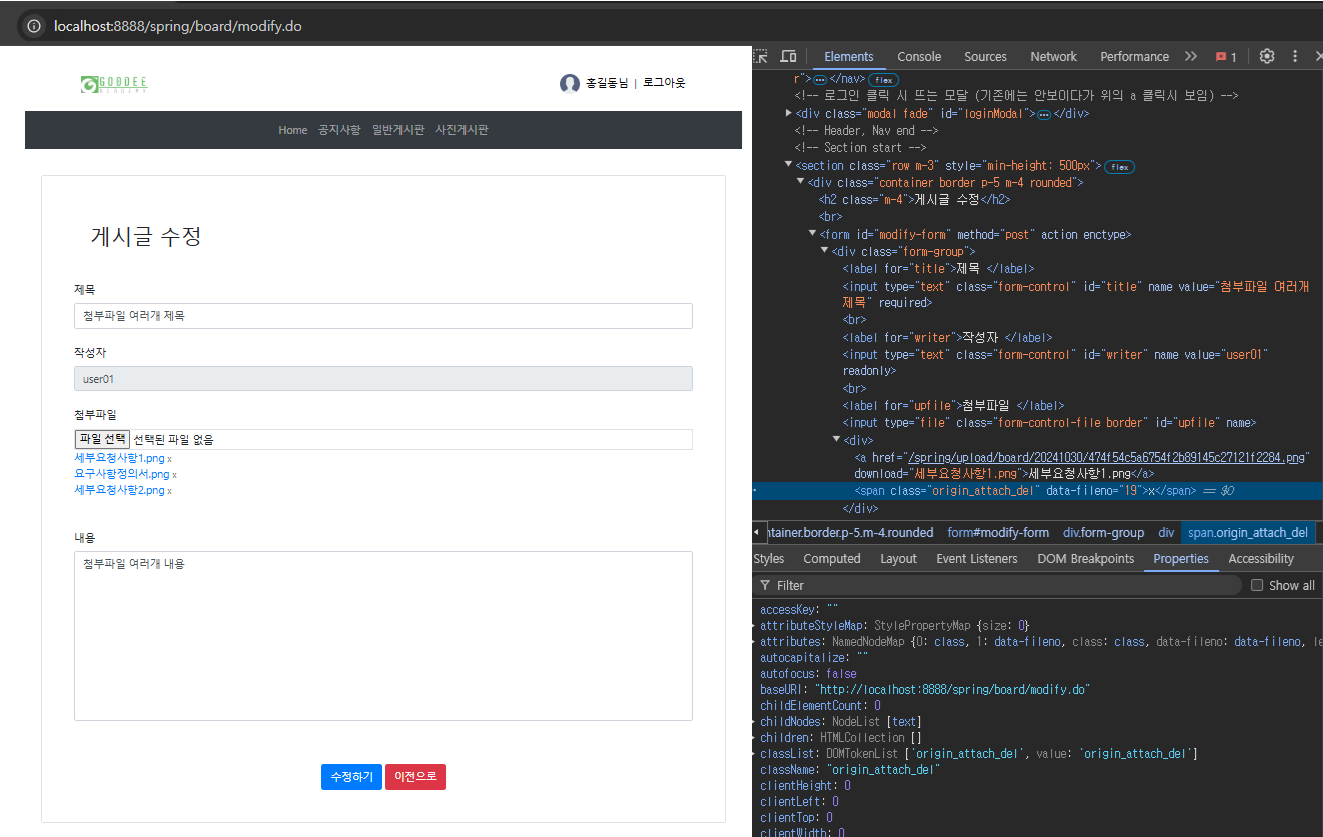Collapse the form modify-form node
The width and height of the screenshot is (1323, 837).
click(812, 234)
